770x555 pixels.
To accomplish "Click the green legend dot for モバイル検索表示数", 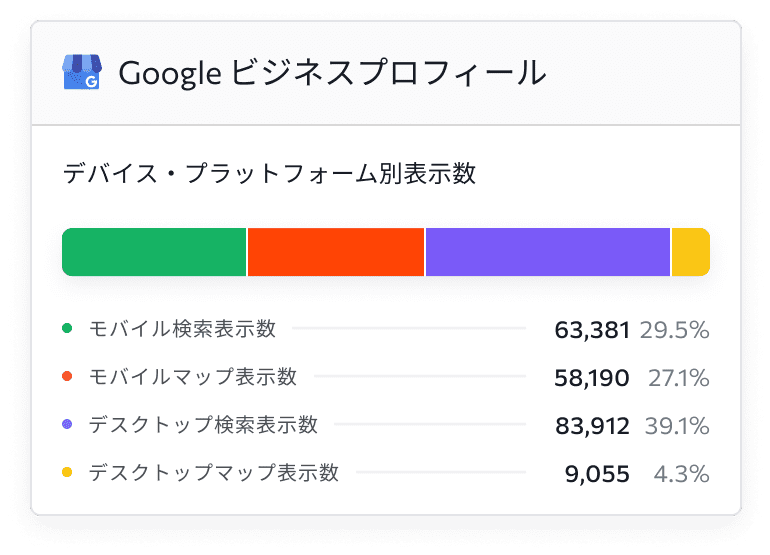I will click(67, 328).
